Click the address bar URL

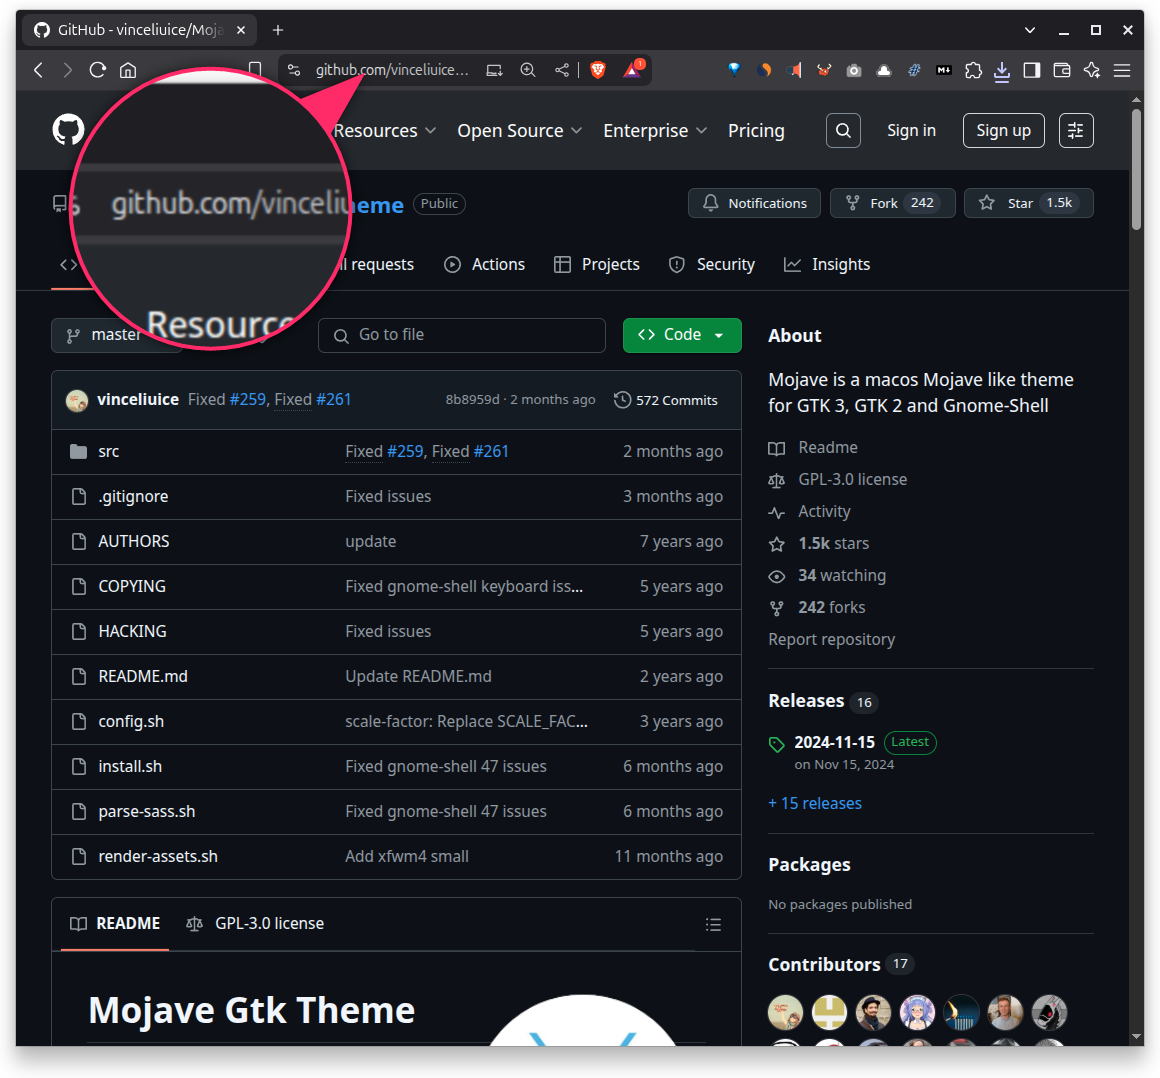click(392, 70)
